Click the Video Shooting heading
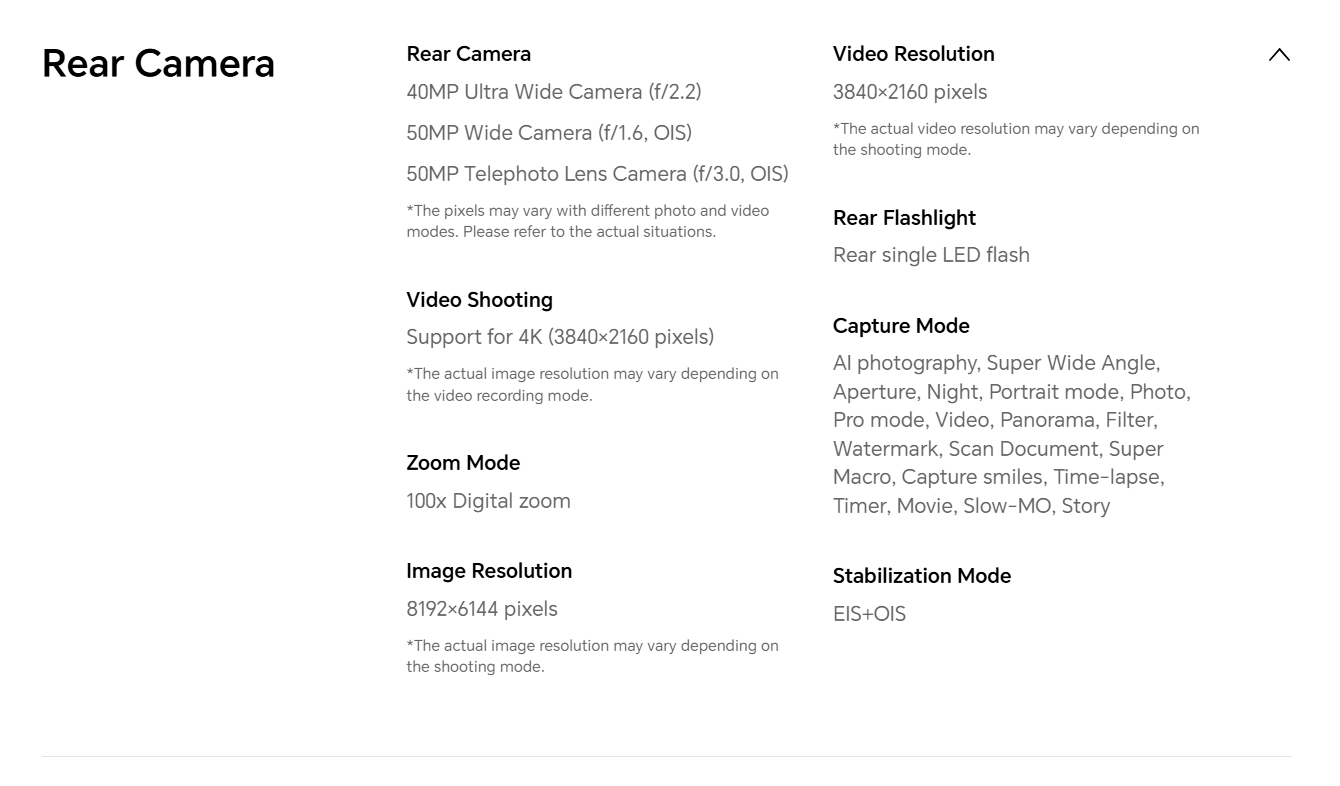1340x786 pixels. pyautogui.click(x=479, y=300)
